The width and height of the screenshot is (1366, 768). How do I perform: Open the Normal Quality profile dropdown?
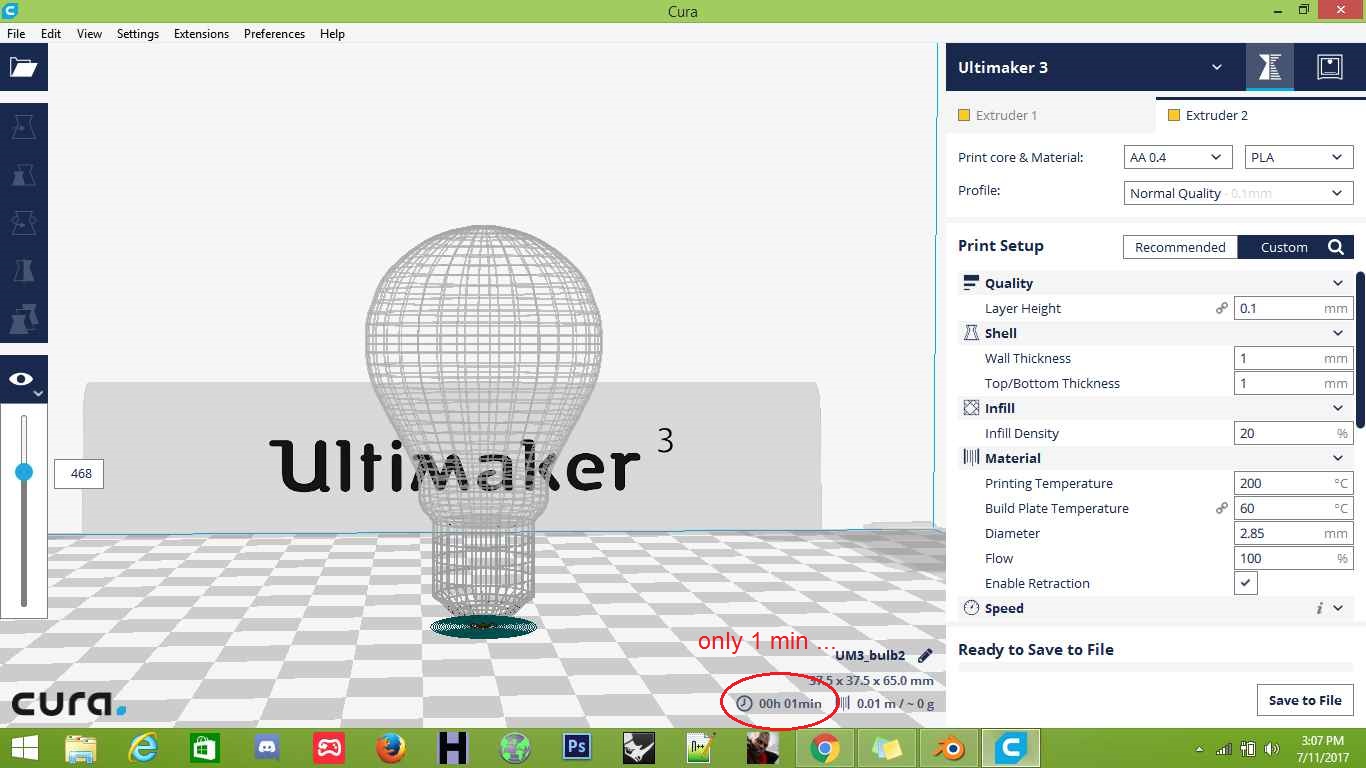(1238, 193)
